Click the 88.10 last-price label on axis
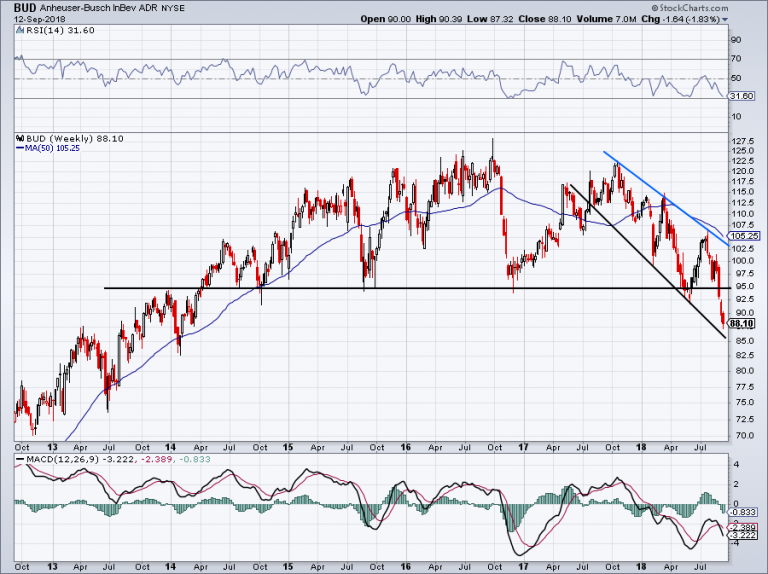Viewport: 768px width, 574px height. point(741,323)
